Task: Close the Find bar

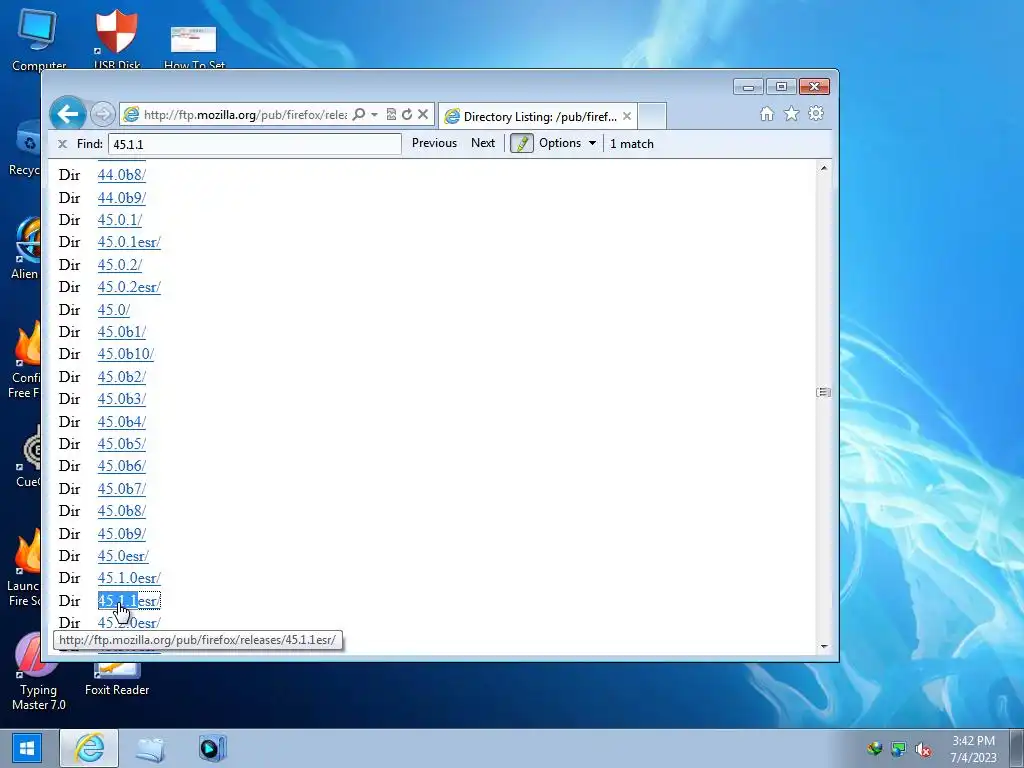Action: 62,144
